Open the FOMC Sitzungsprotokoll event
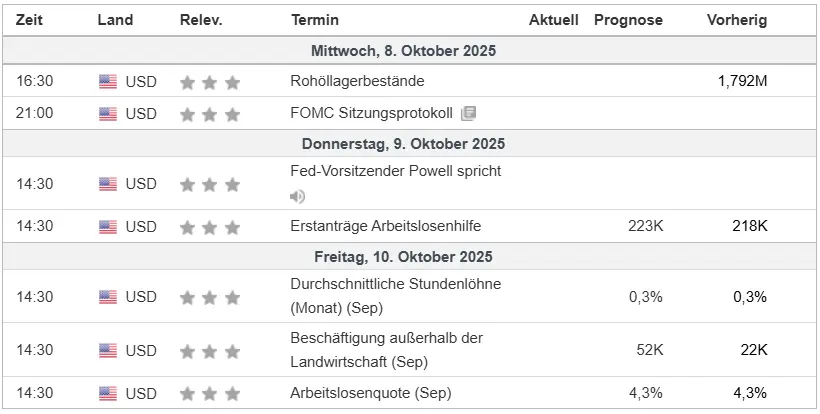820x414 pixels. 371,113
